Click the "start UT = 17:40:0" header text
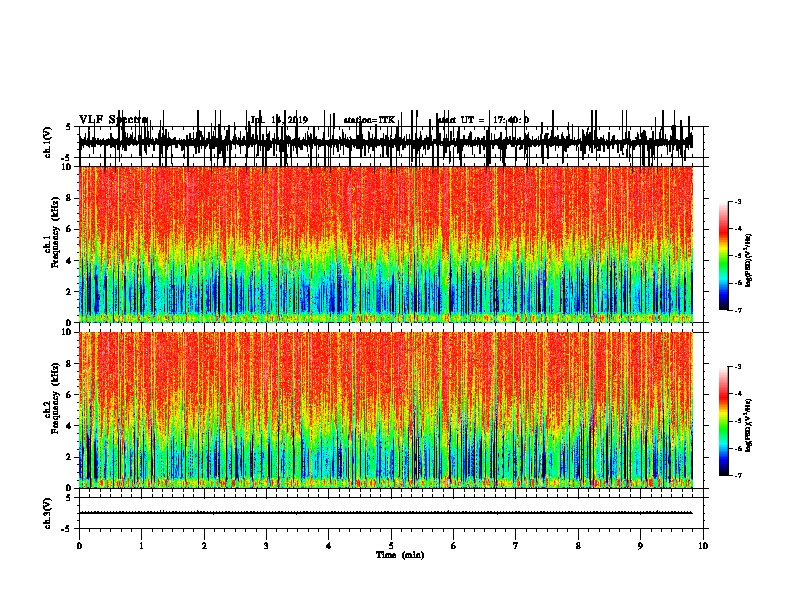The image size is (792, 612). point(483,120)
